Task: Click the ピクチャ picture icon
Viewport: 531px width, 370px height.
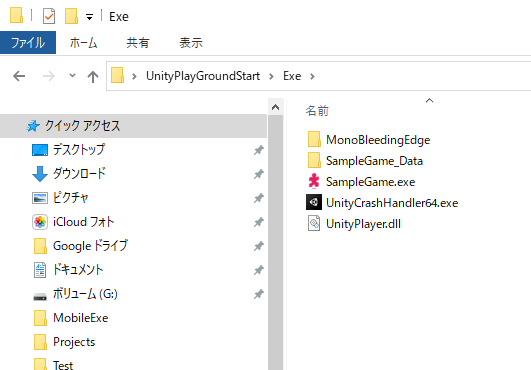Action: pos(40,198)
